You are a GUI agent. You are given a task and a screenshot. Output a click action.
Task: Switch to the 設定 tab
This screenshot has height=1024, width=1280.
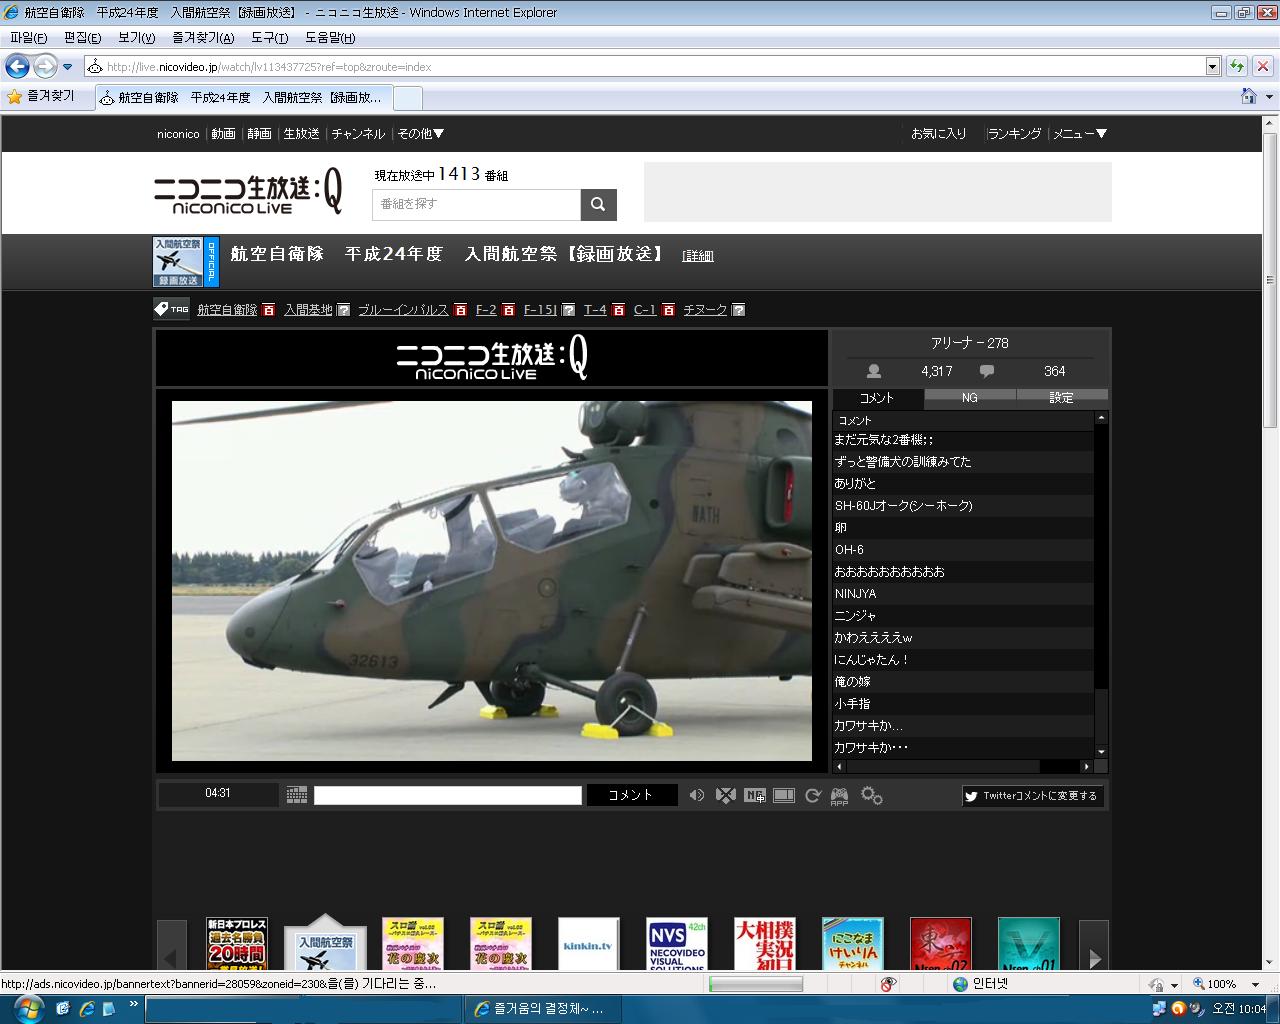(1062, 398)
